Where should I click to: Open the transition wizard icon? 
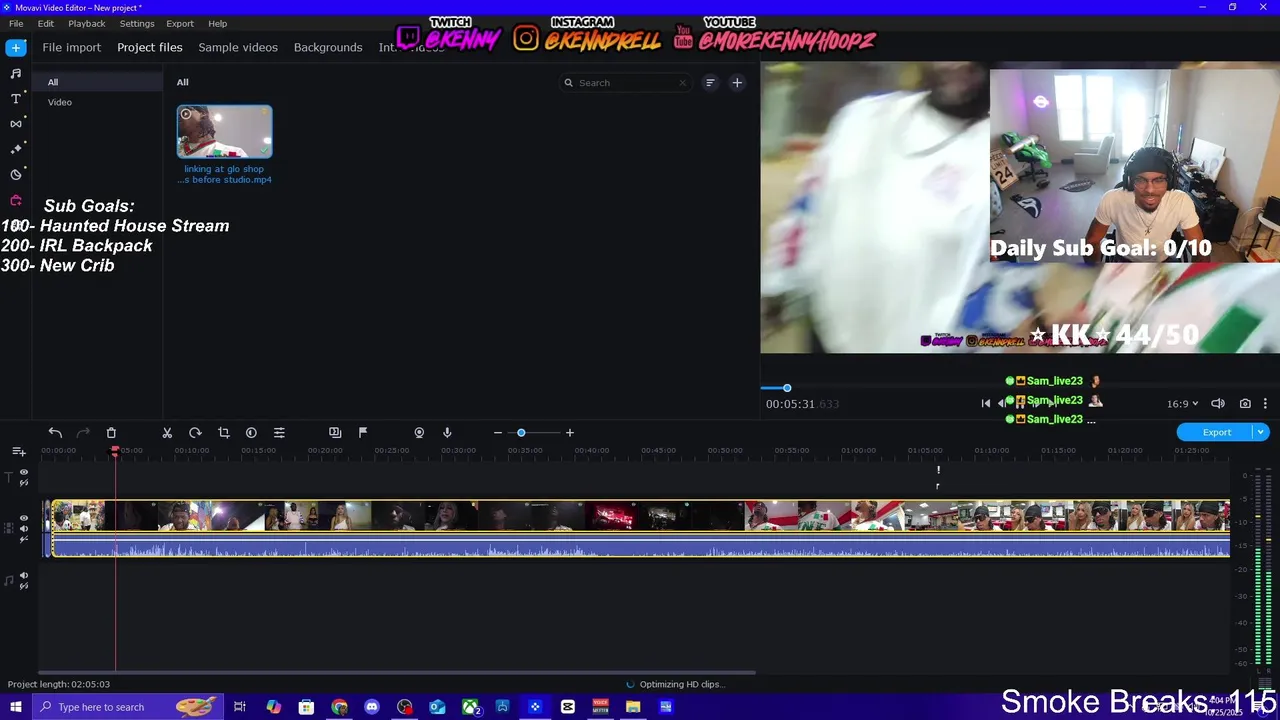[335, 432]
